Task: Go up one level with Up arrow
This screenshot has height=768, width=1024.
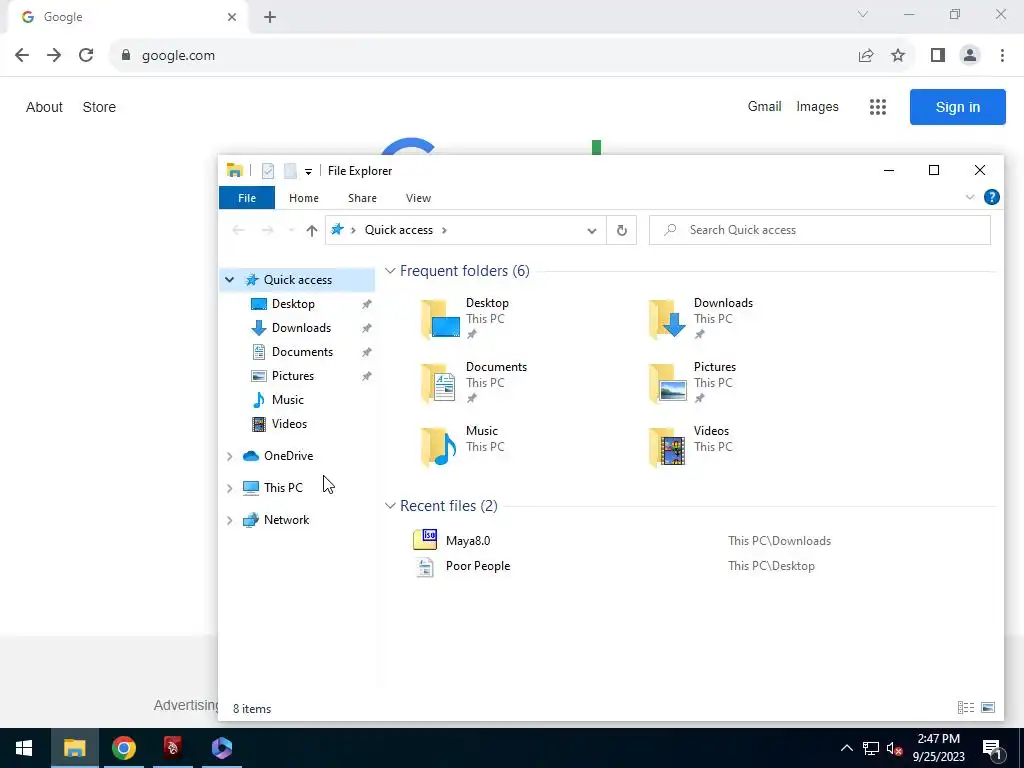Action: [312, 230]
